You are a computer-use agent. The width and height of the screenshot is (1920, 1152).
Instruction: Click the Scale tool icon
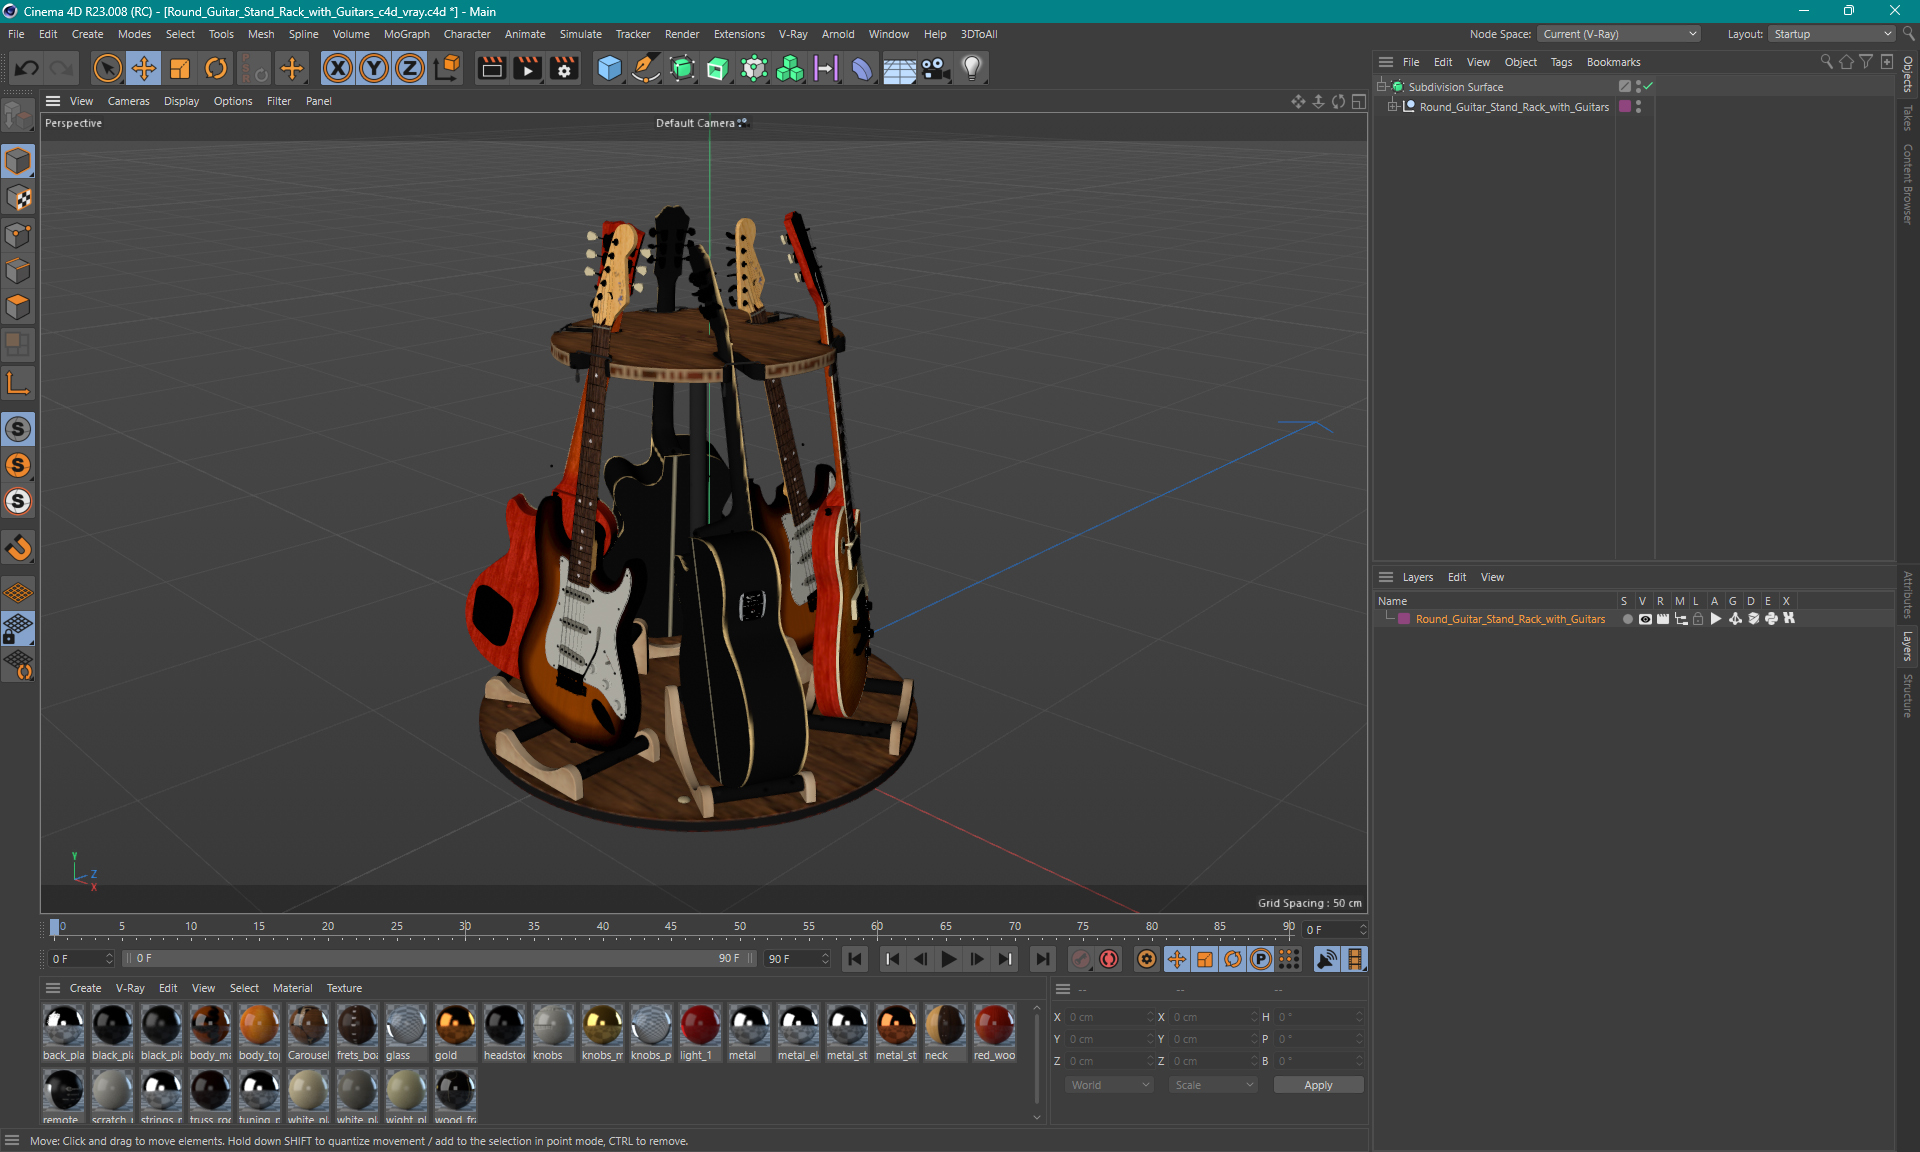(180, 67)
